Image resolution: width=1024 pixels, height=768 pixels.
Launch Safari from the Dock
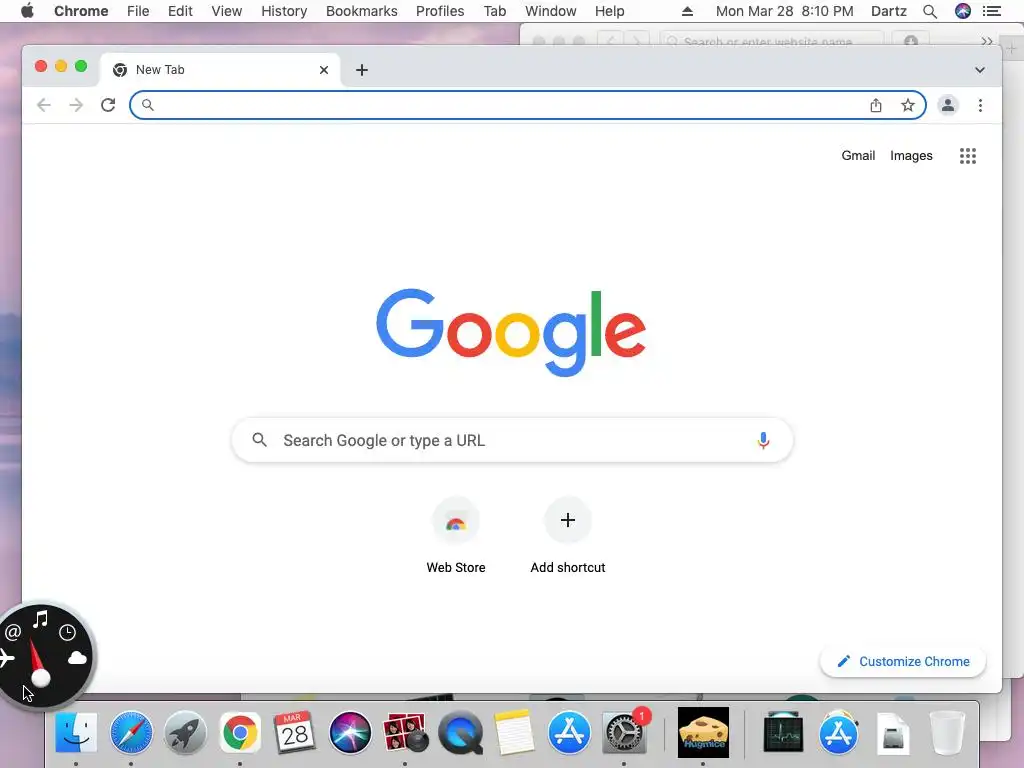[131, 732]
